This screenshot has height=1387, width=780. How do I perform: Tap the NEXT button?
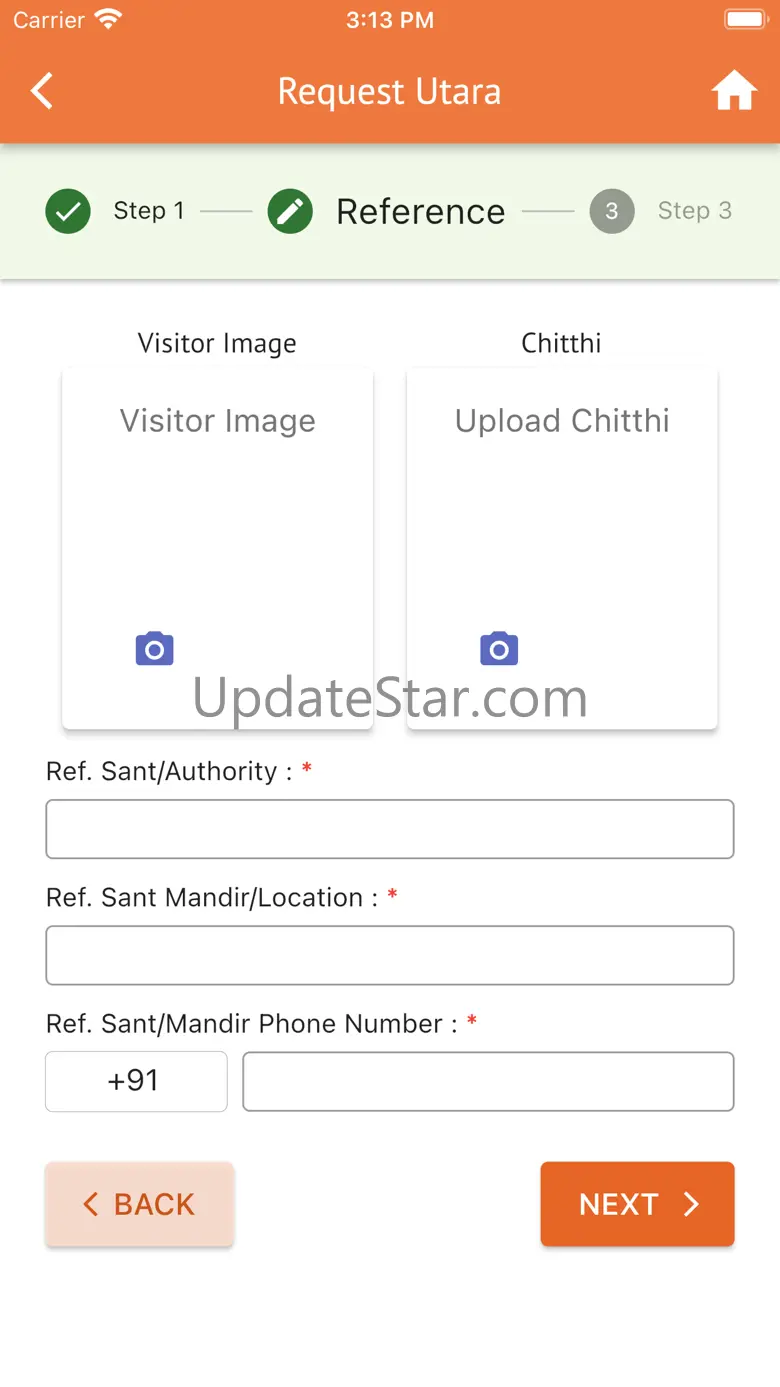(x=638, y=1204)
